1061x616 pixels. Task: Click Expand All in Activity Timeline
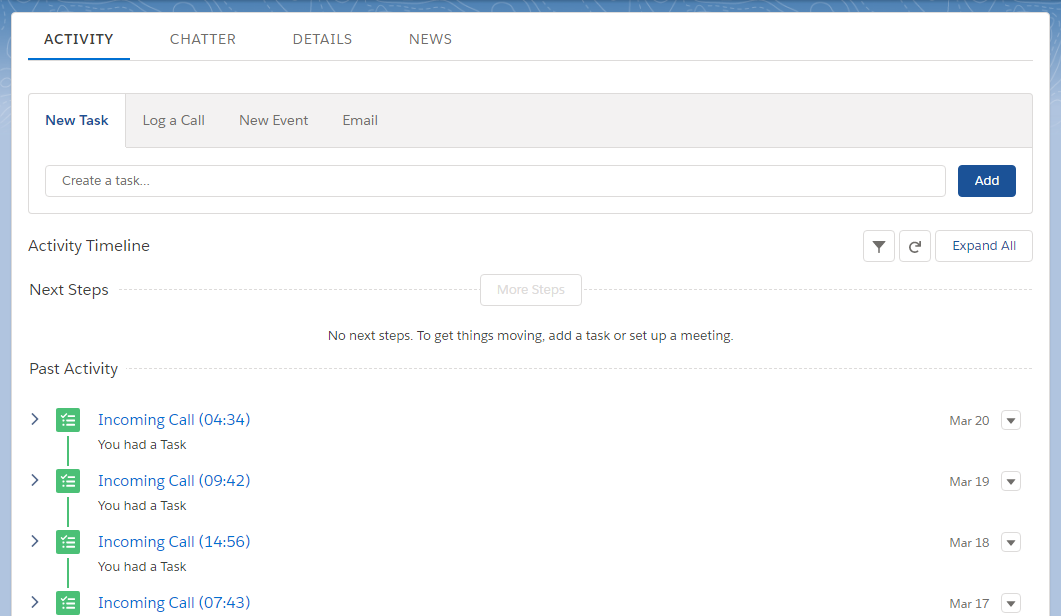984,246
